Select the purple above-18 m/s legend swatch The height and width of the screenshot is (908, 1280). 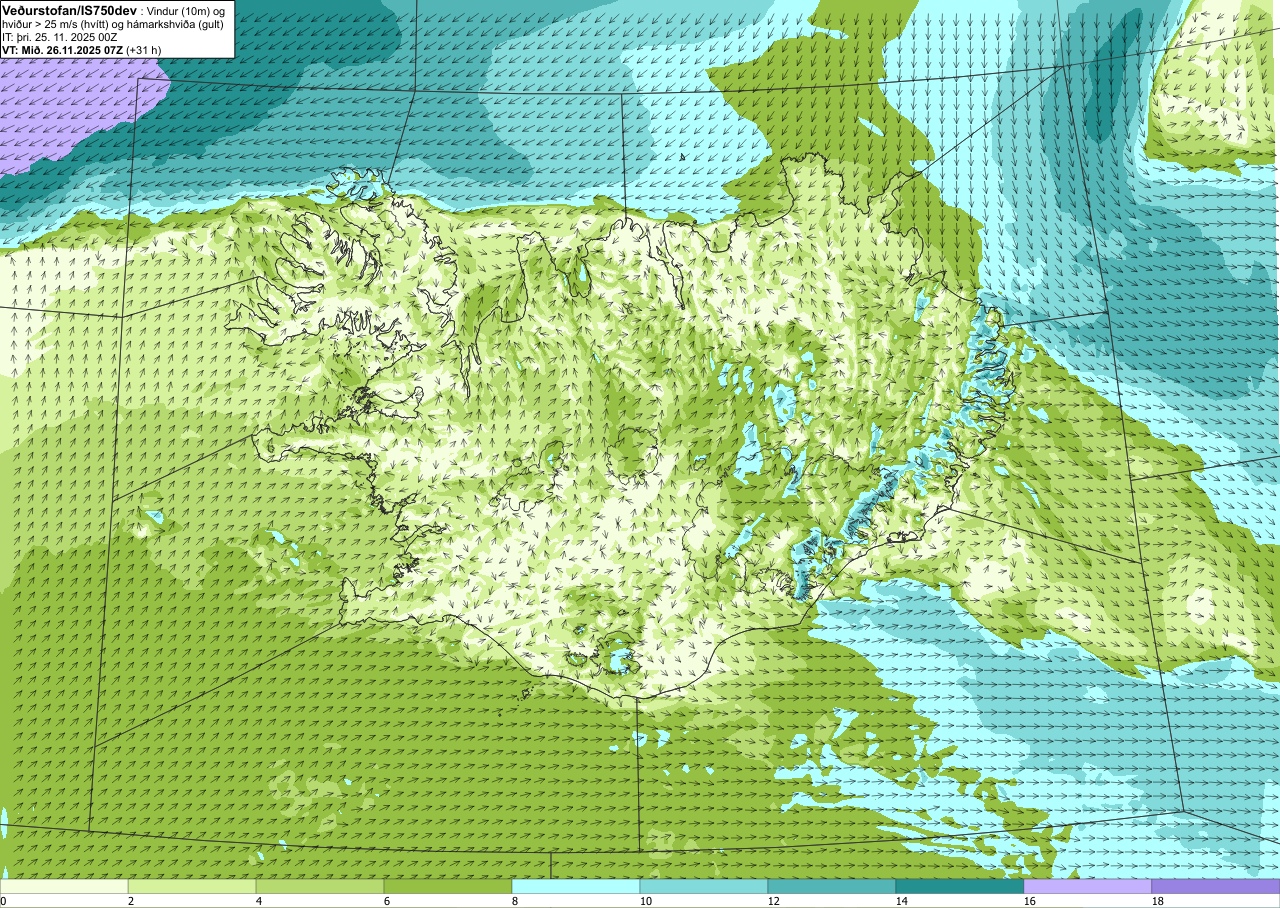[1216, 886]
